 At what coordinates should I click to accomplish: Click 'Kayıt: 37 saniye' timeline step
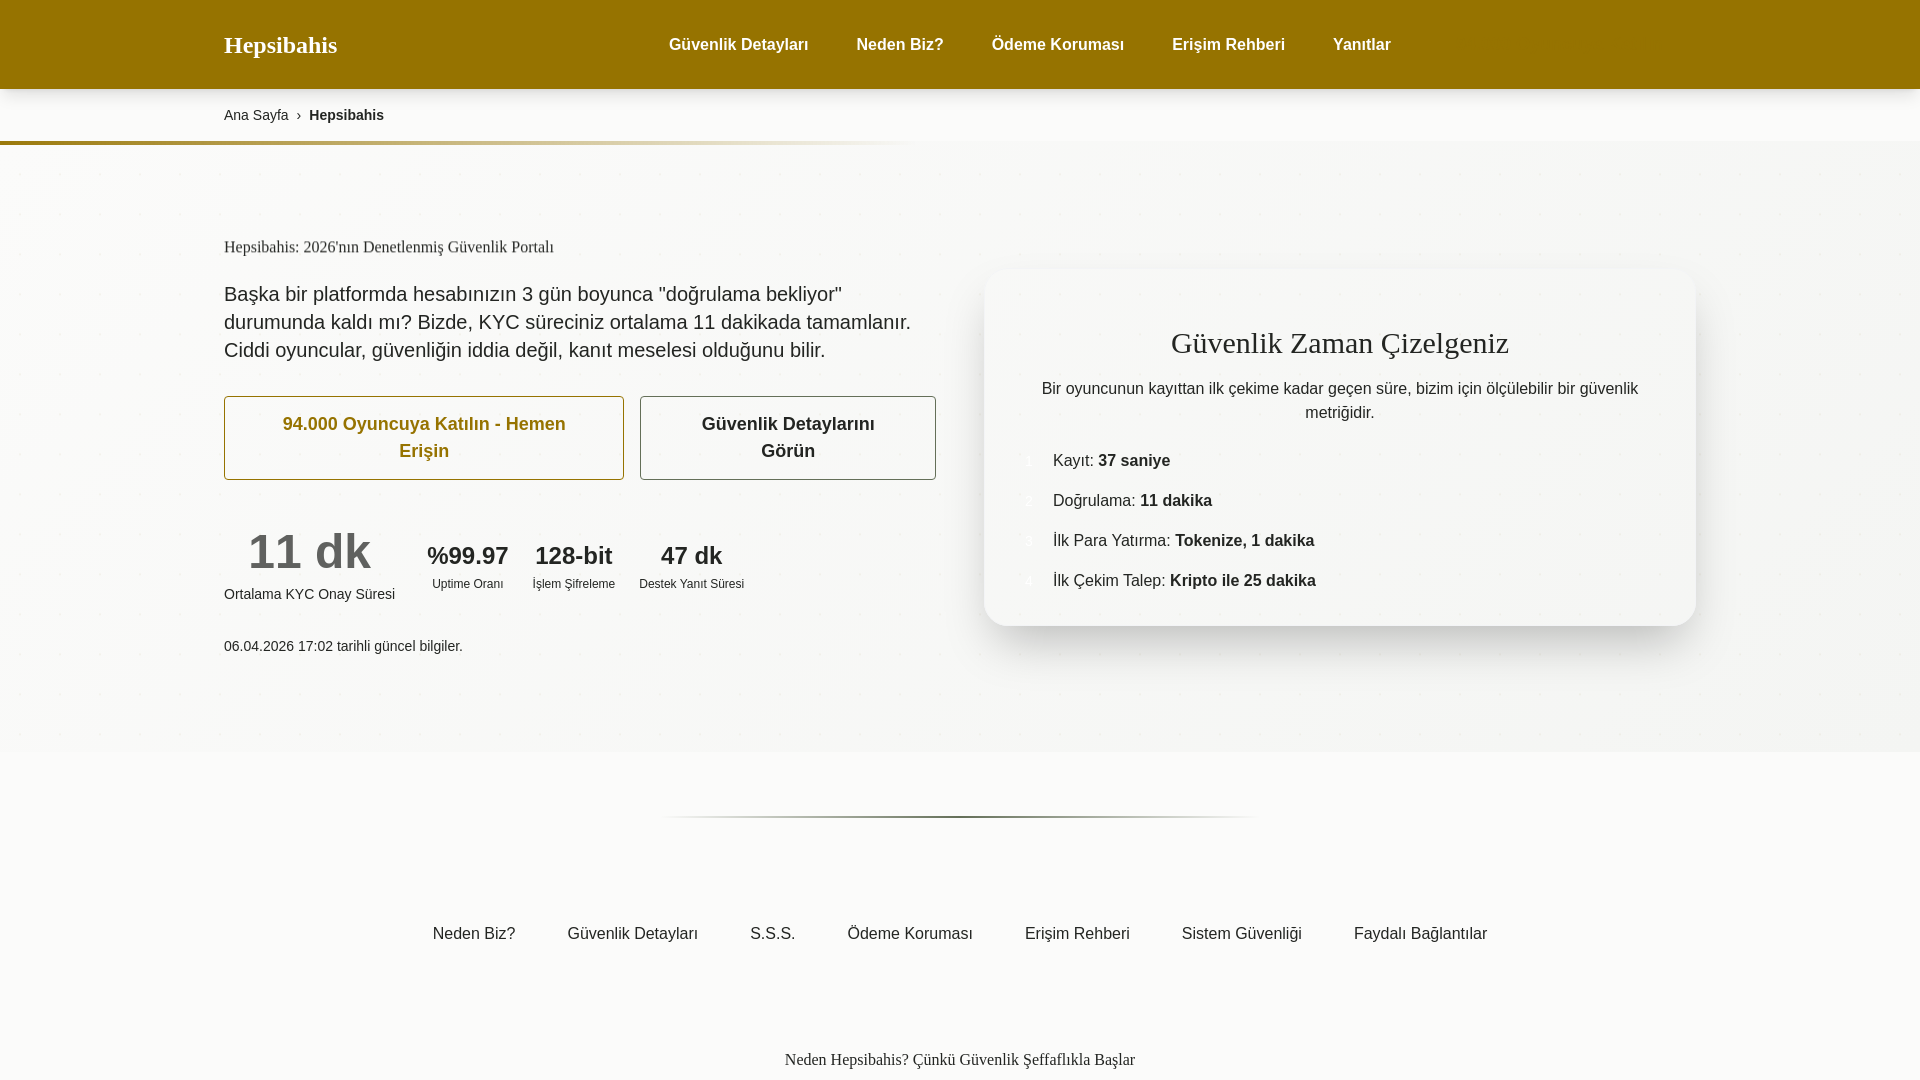pyautogui.click(x=1111, y=461)
